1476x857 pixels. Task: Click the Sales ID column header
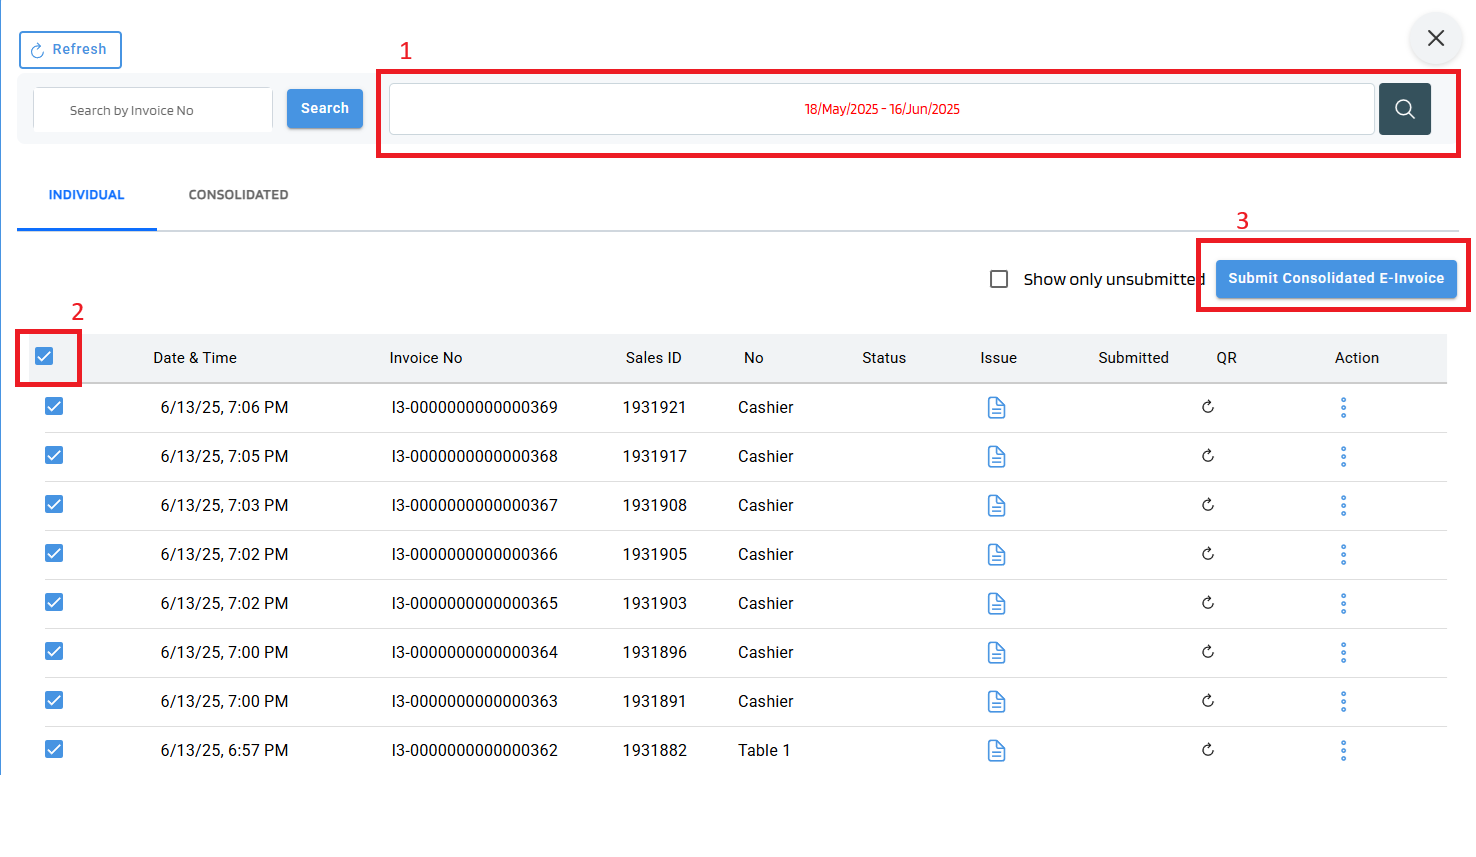point(654,358)
